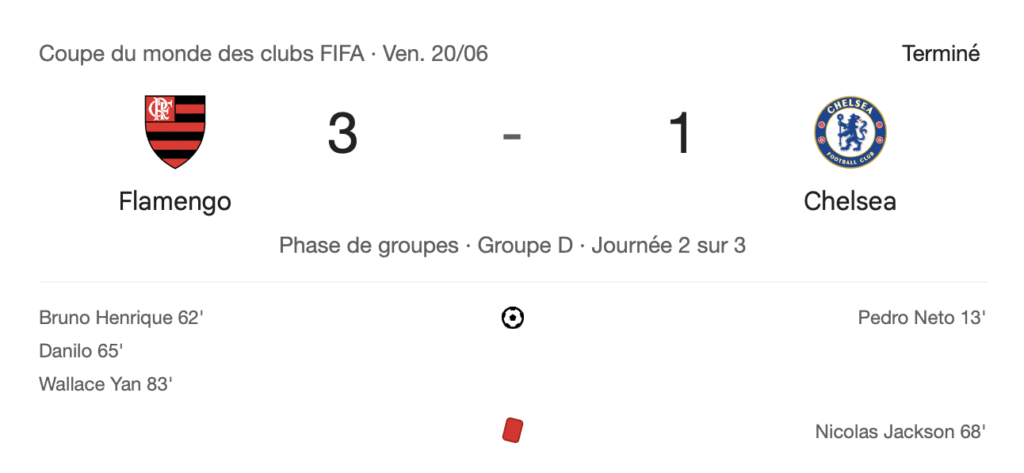This screenshot has height=473, width=1024.
Task: Select Danilo 65' goal entry
Action: coord(81,351)
